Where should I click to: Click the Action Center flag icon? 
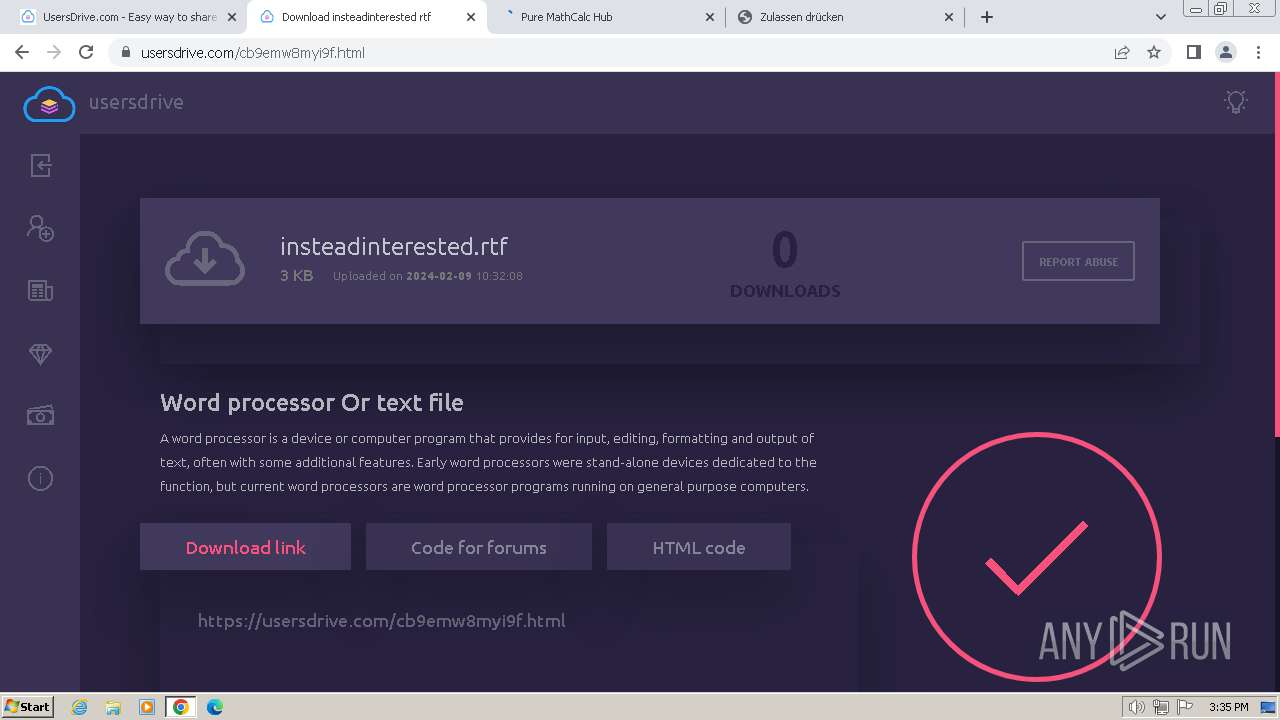(x=1185, y=707)
